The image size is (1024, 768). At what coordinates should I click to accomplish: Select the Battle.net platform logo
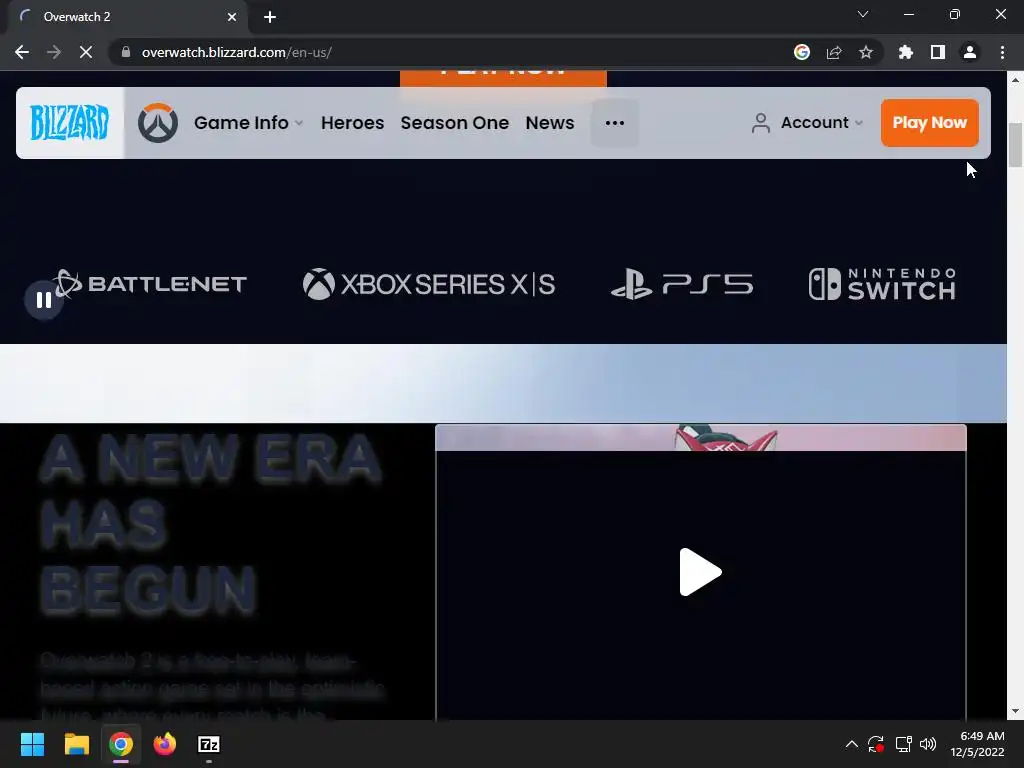point(150,284)
